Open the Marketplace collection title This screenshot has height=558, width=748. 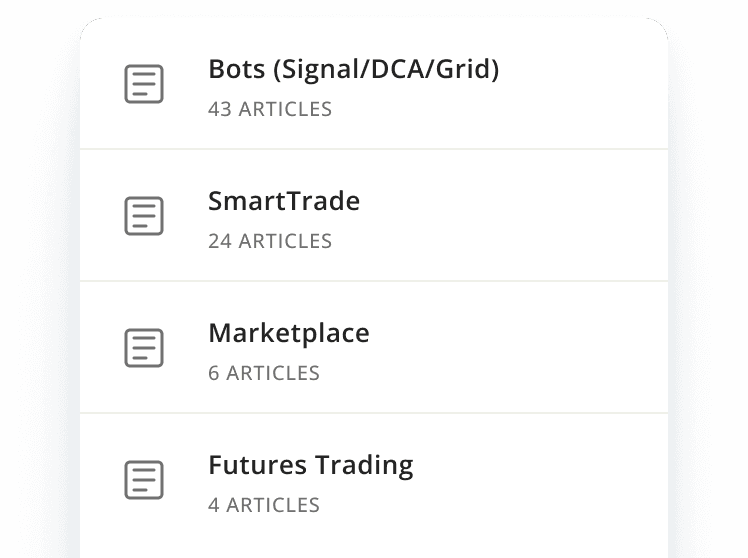(x=289, y=333)
